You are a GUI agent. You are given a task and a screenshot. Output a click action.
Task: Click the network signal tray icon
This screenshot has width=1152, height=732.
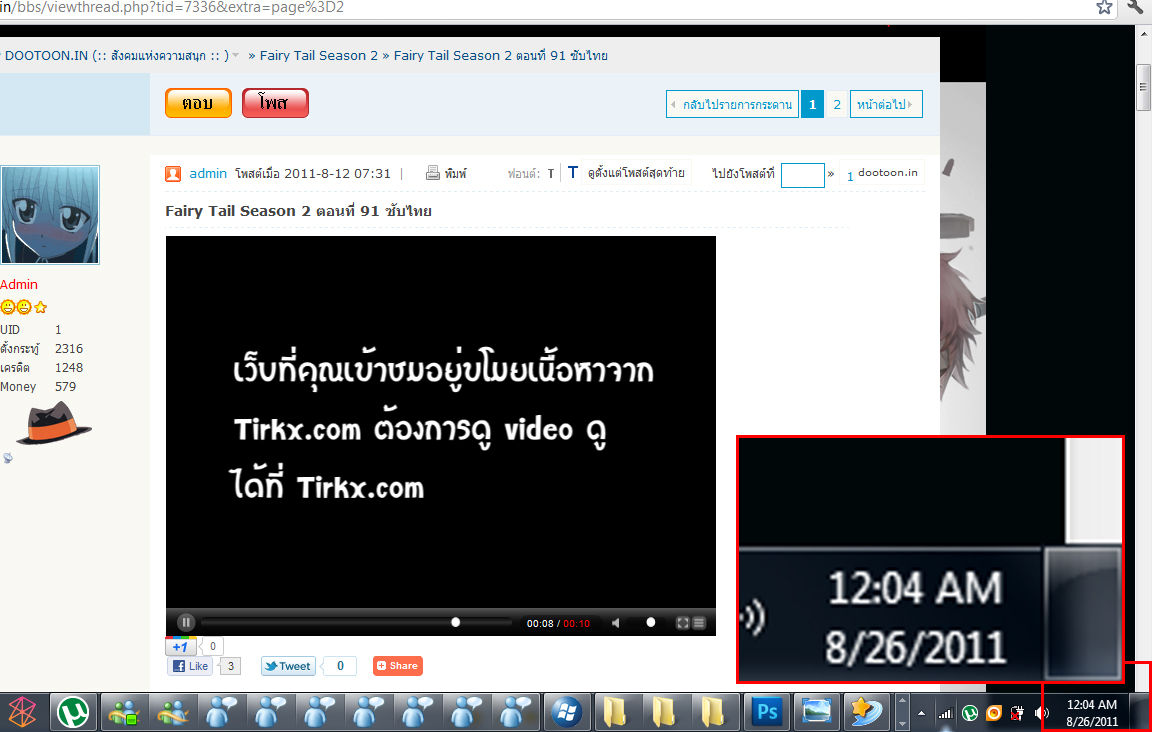coord(945,713)
